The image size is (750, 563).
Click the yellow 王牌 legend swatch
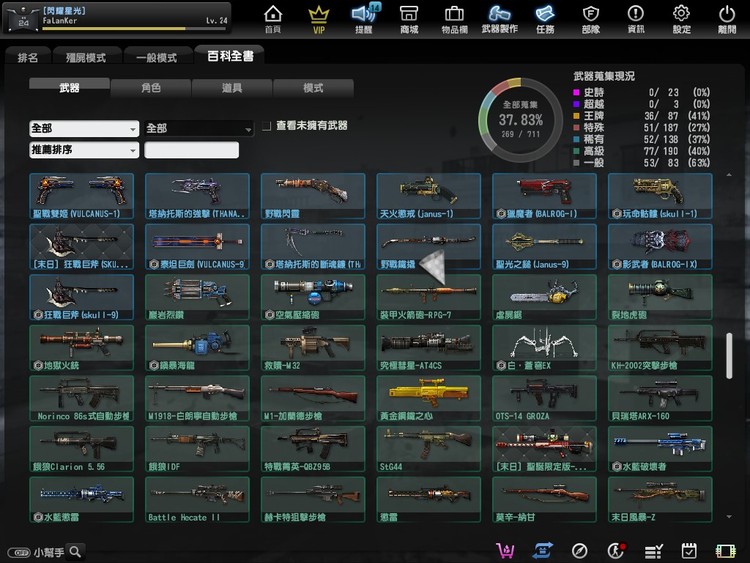pos(576,116)
